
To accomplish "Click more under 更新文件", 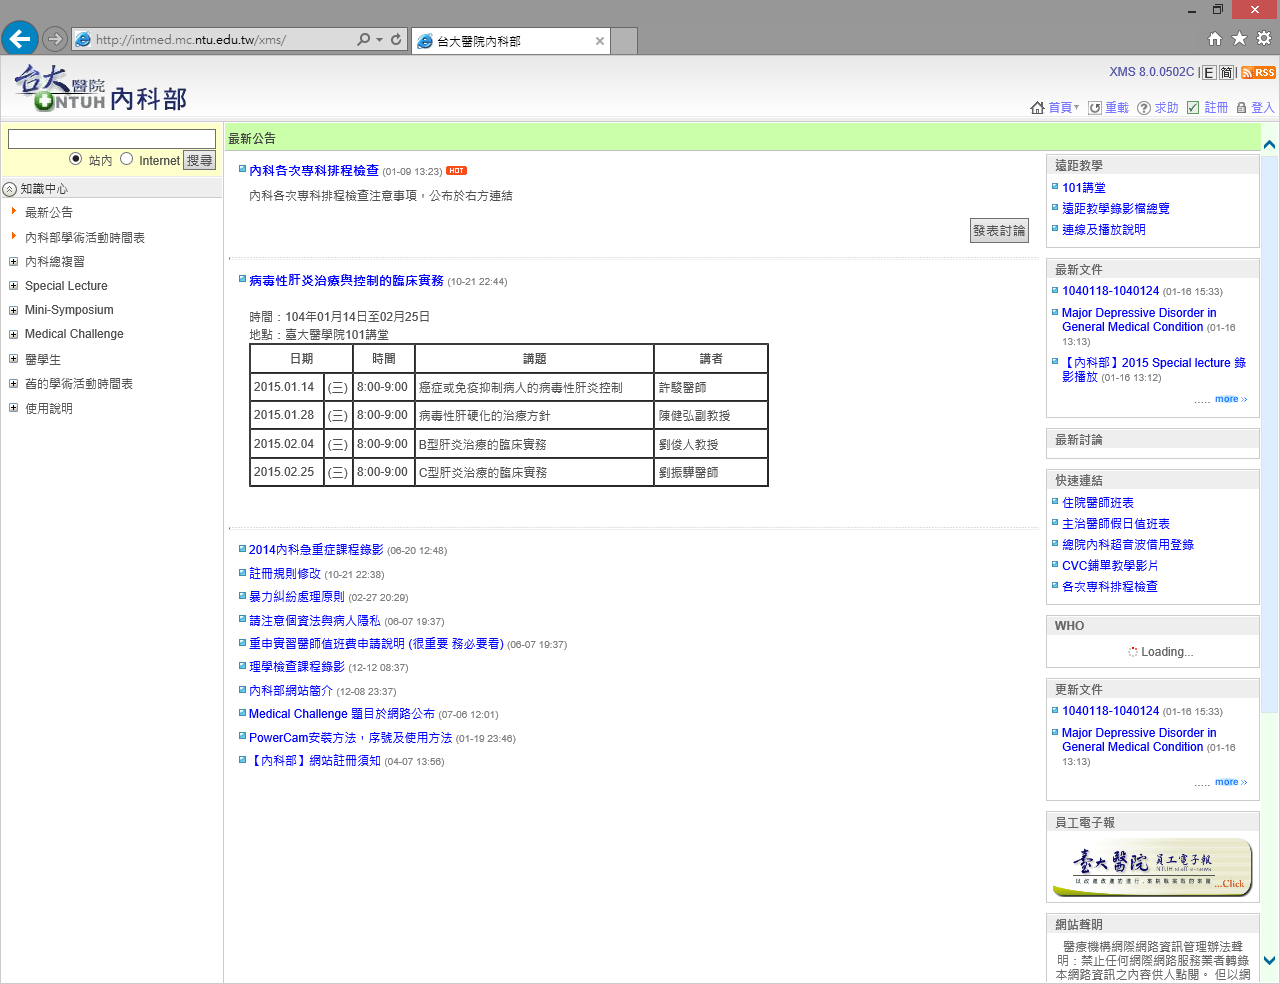I will pyautogui.click(x=1231, y=782).
